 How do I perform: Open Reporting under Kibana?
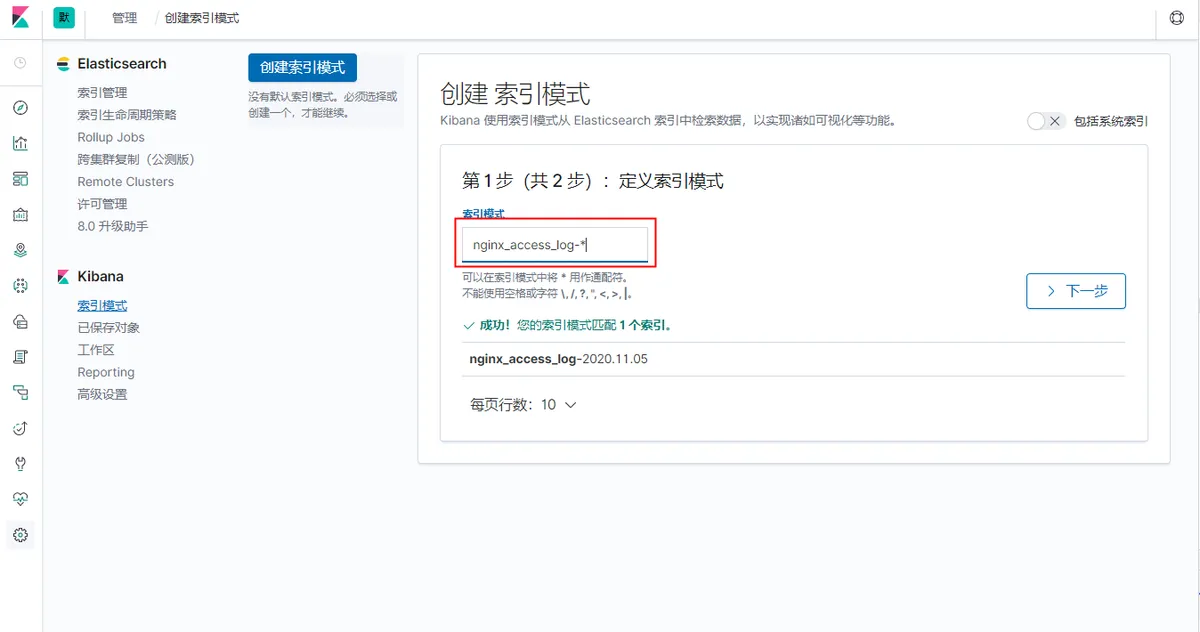(106, 372)
